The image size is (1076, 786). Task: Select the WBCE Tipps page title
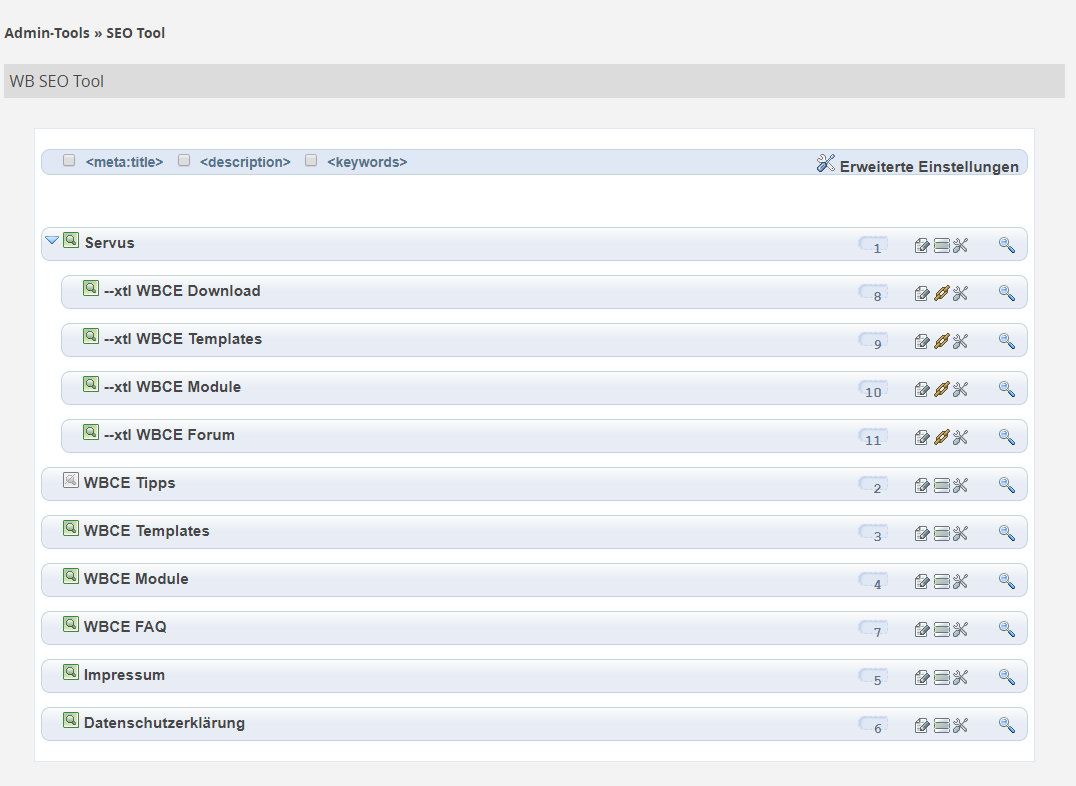130,483
